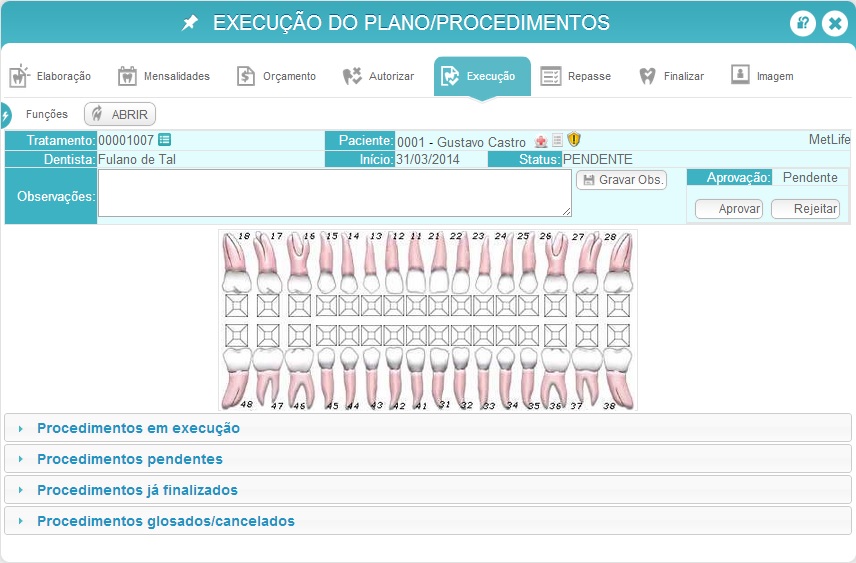This screenshot has height=563, width=856.
Task: Open the patient record list icon
Action: (x=557, y=140)
